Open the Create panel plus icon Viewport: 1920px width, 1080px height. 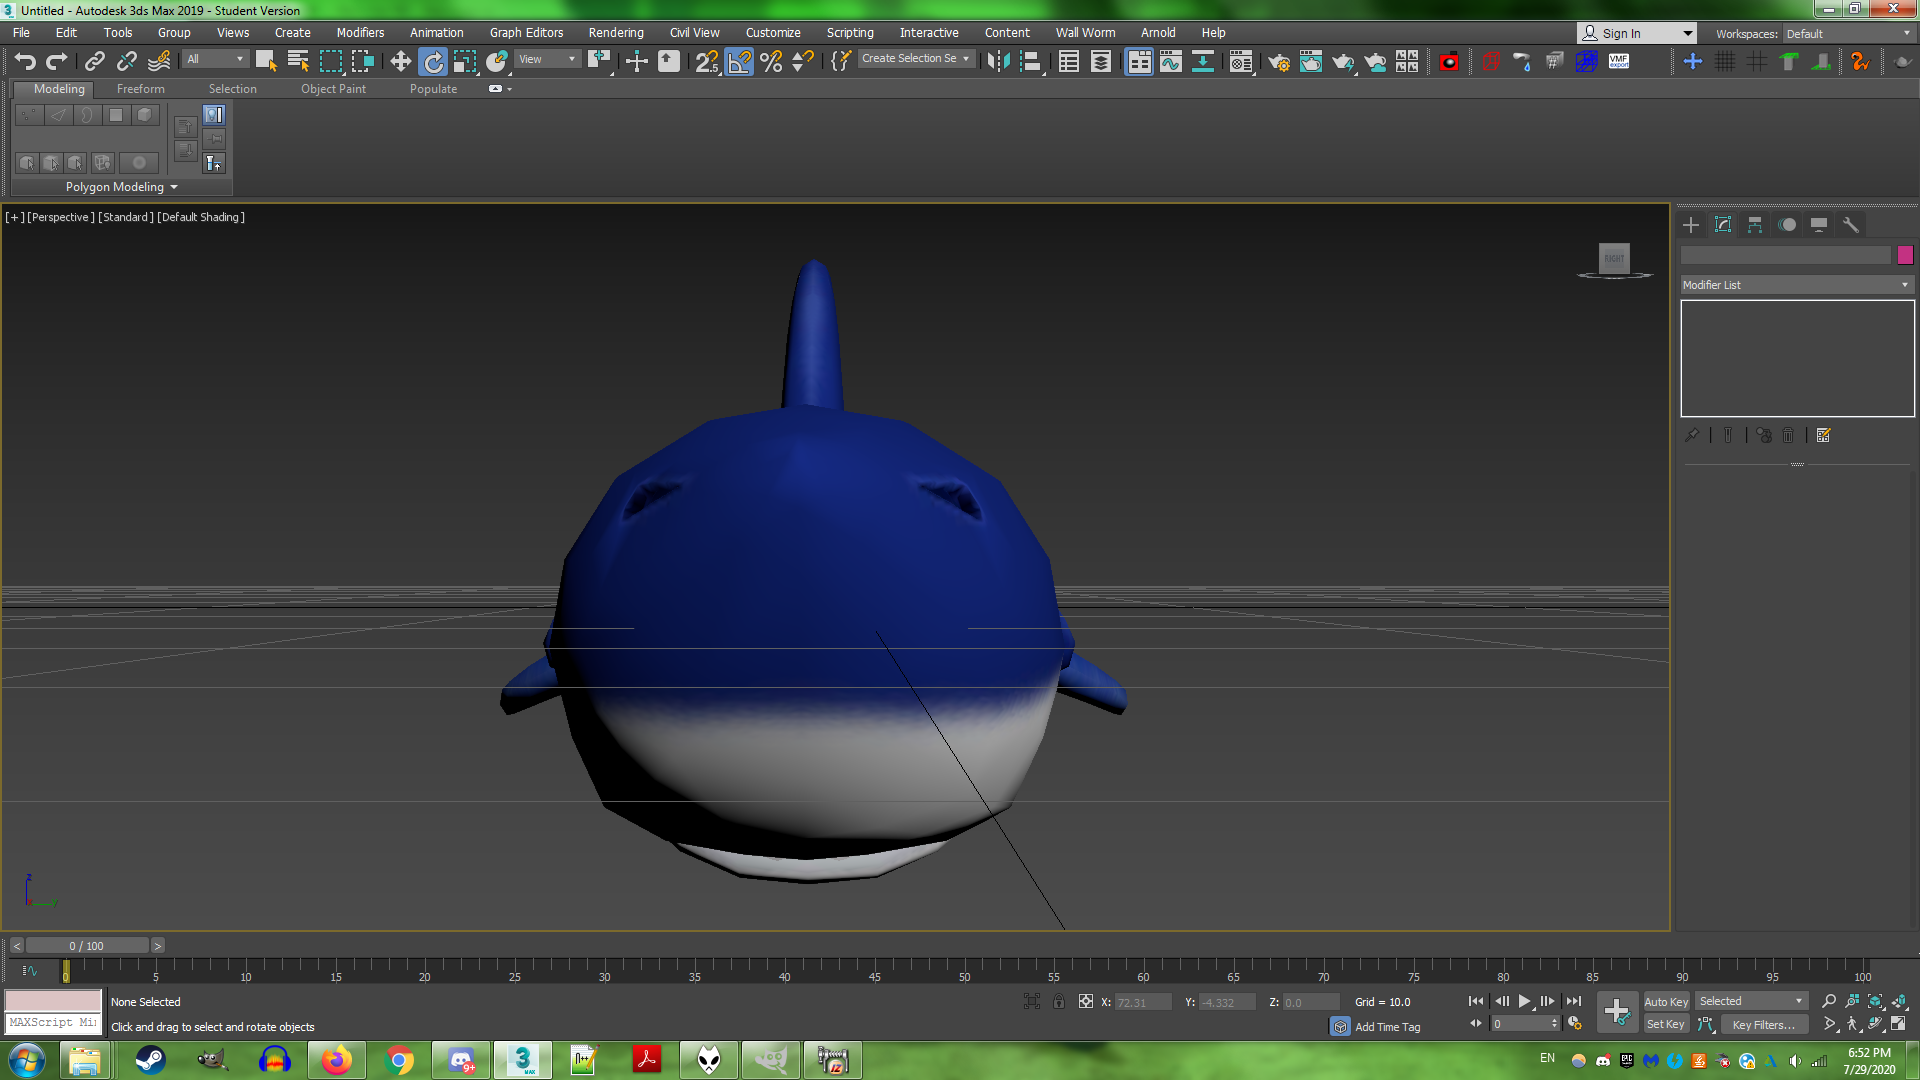click(1691, 225)
